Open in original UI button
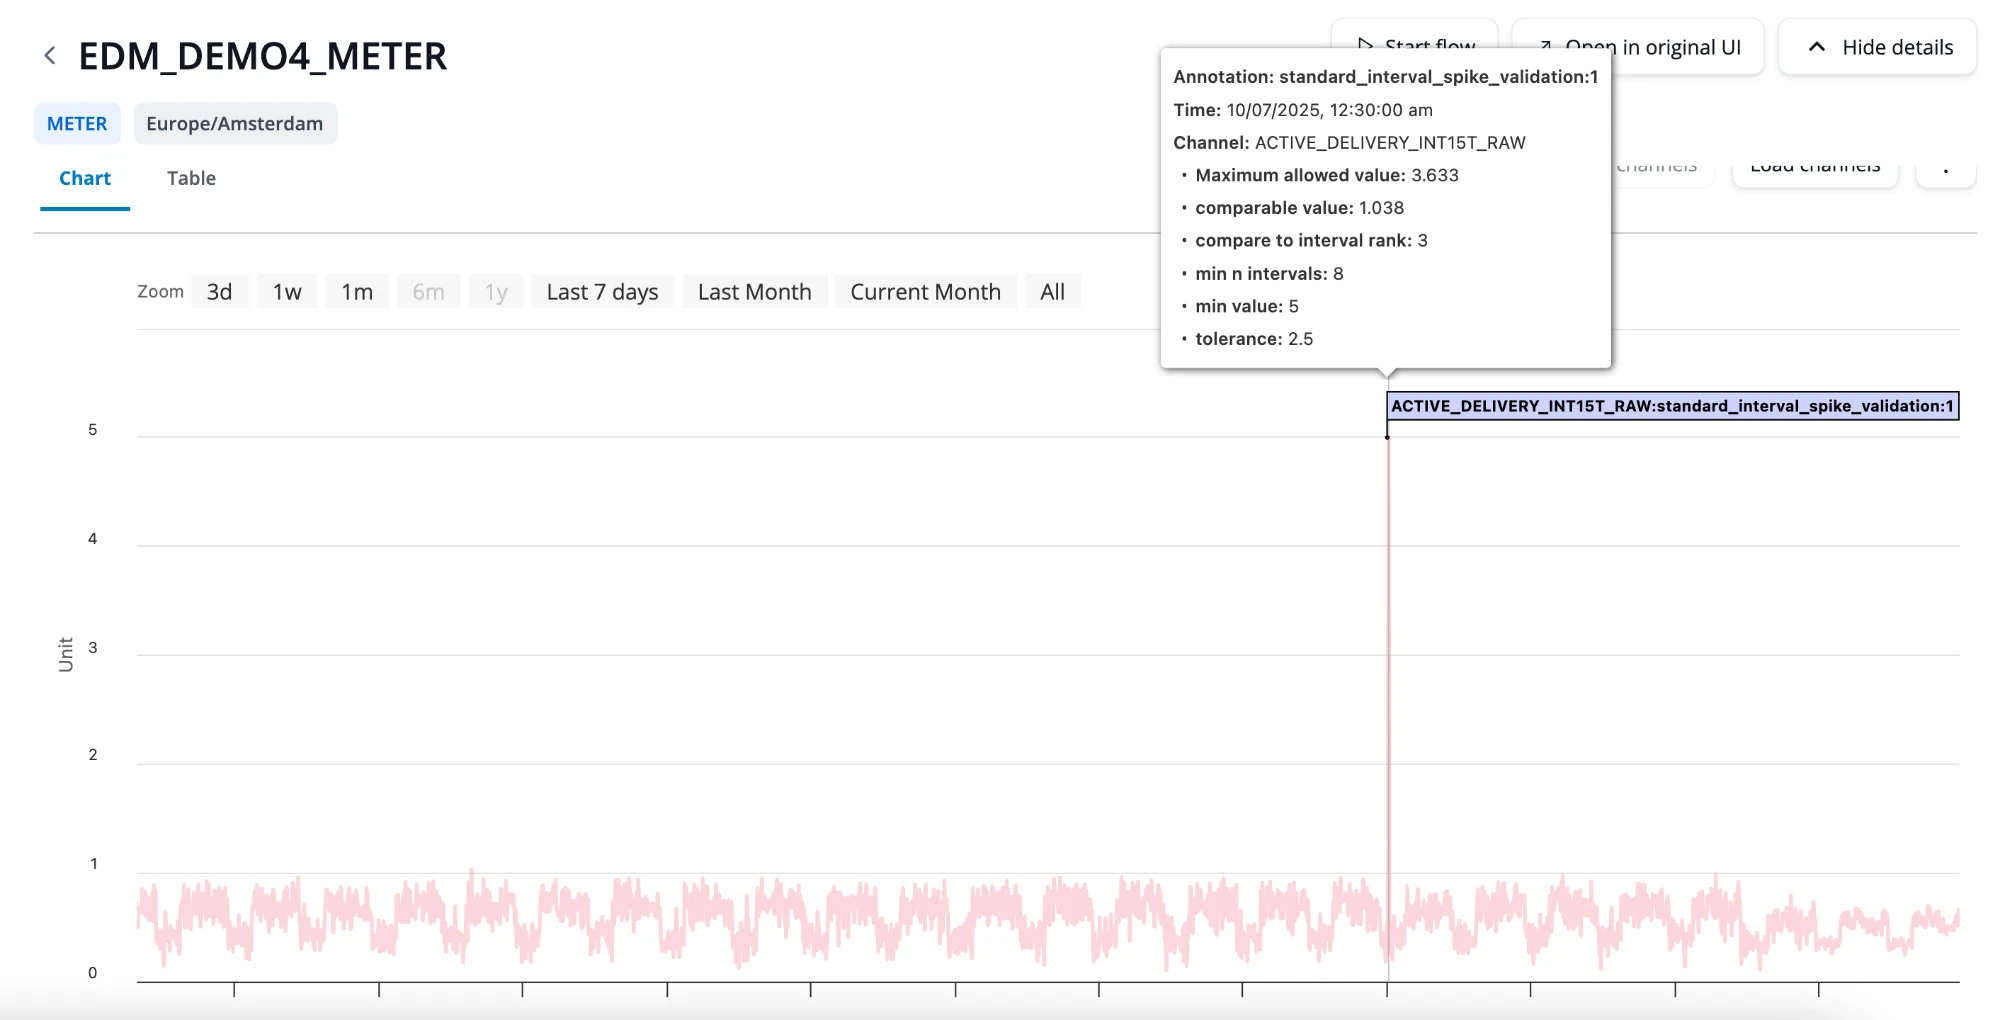2000x1020 pixels. 1687,47
